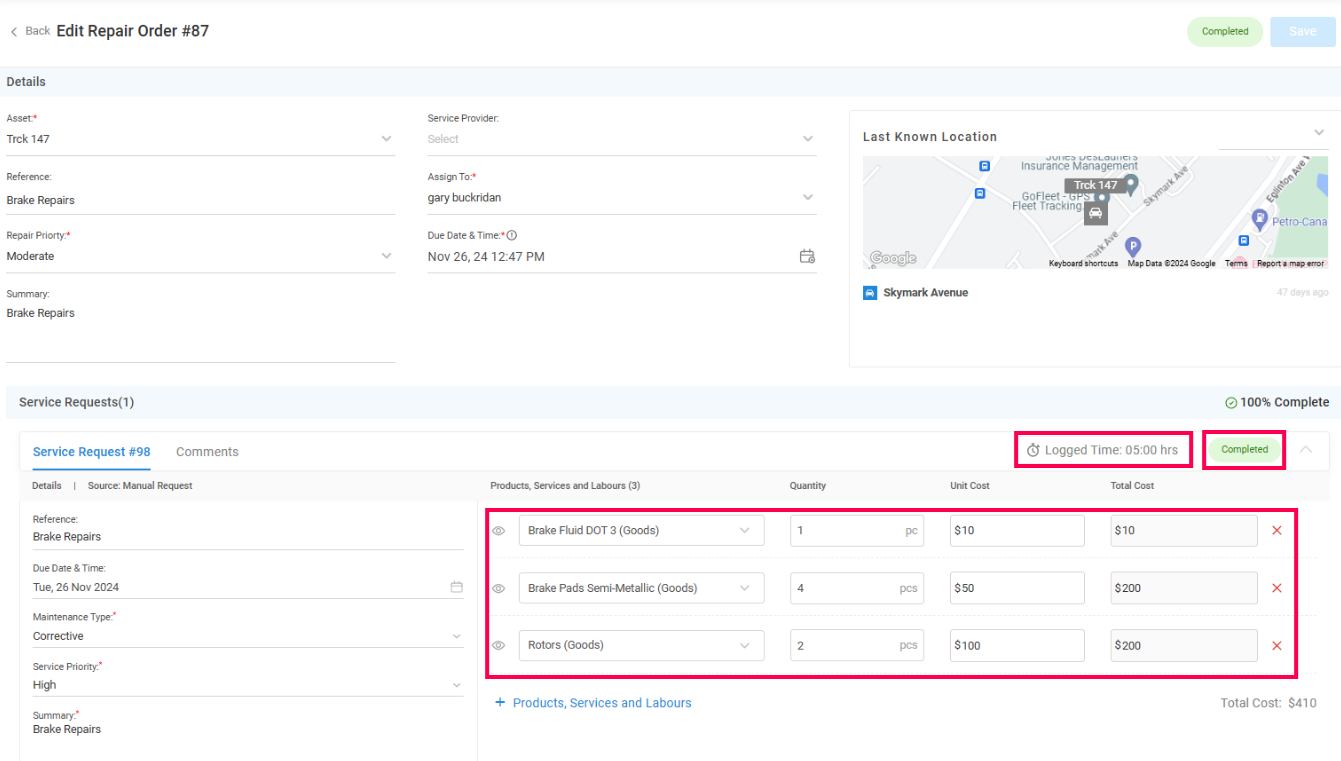Click the red X for Brake Fluid row

[1276, 531]
